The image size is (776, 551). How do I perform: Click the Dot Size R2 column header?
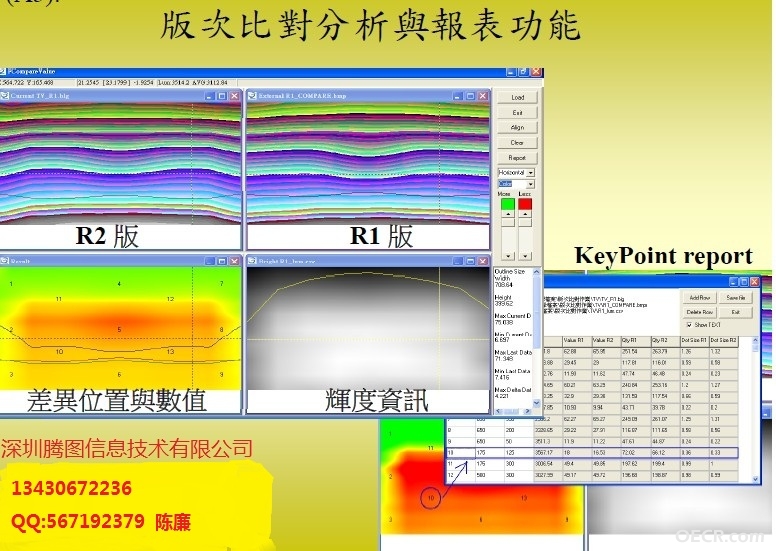coord(724,341)
